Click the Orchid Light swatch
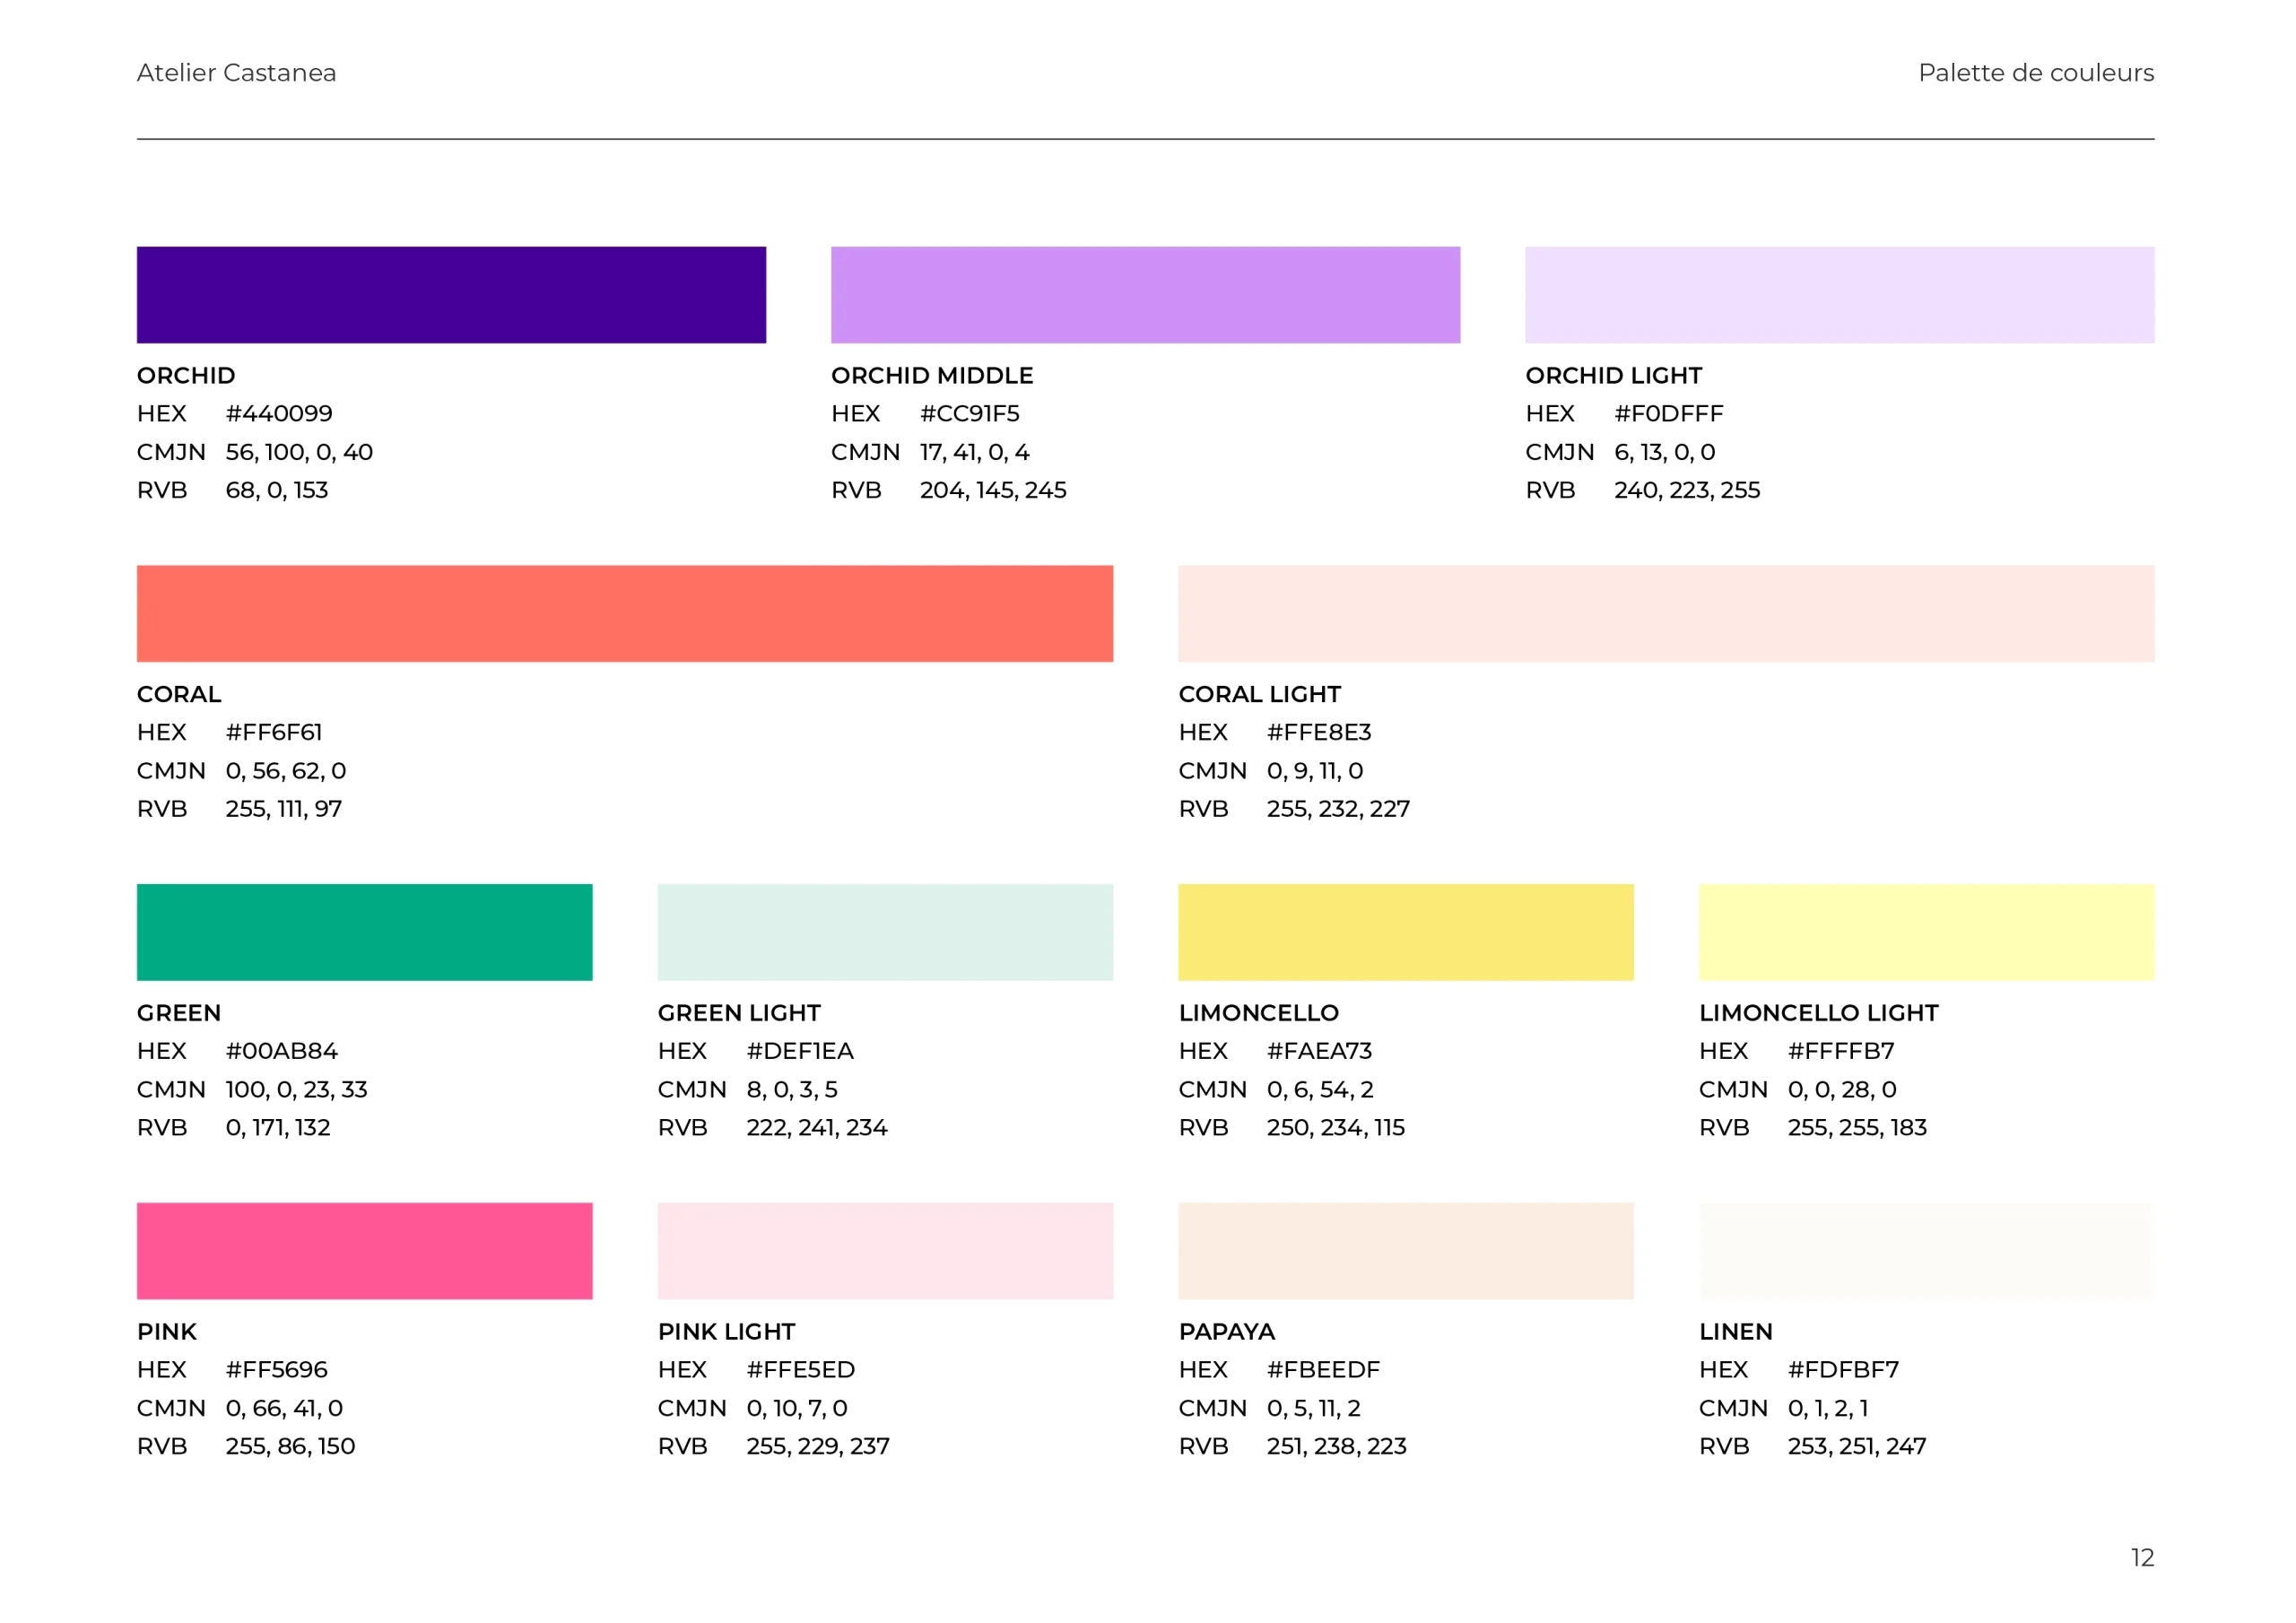Viewport: 2296px width, 1623px height. [1839, 295]
